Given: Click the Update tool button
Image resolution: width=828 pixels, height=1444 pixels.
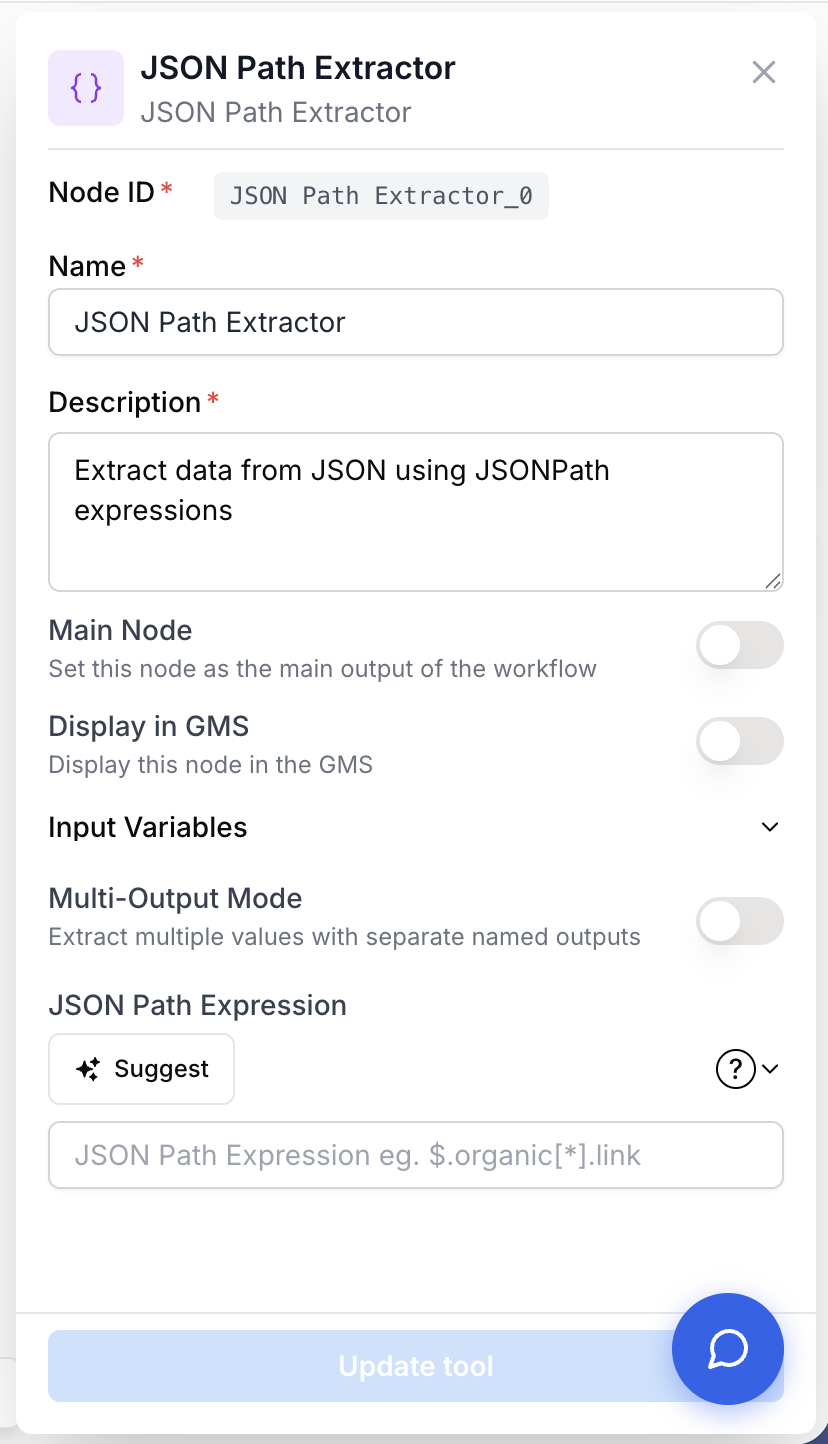Looking at the screenshot, I should (x=416, y=1366).
